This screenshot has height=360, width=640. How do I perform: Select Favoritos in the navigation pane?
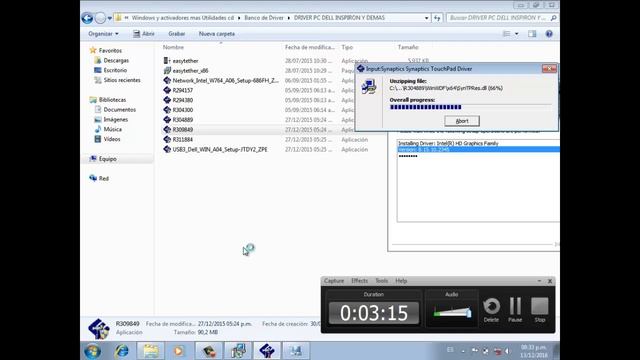tap(106, 50)
